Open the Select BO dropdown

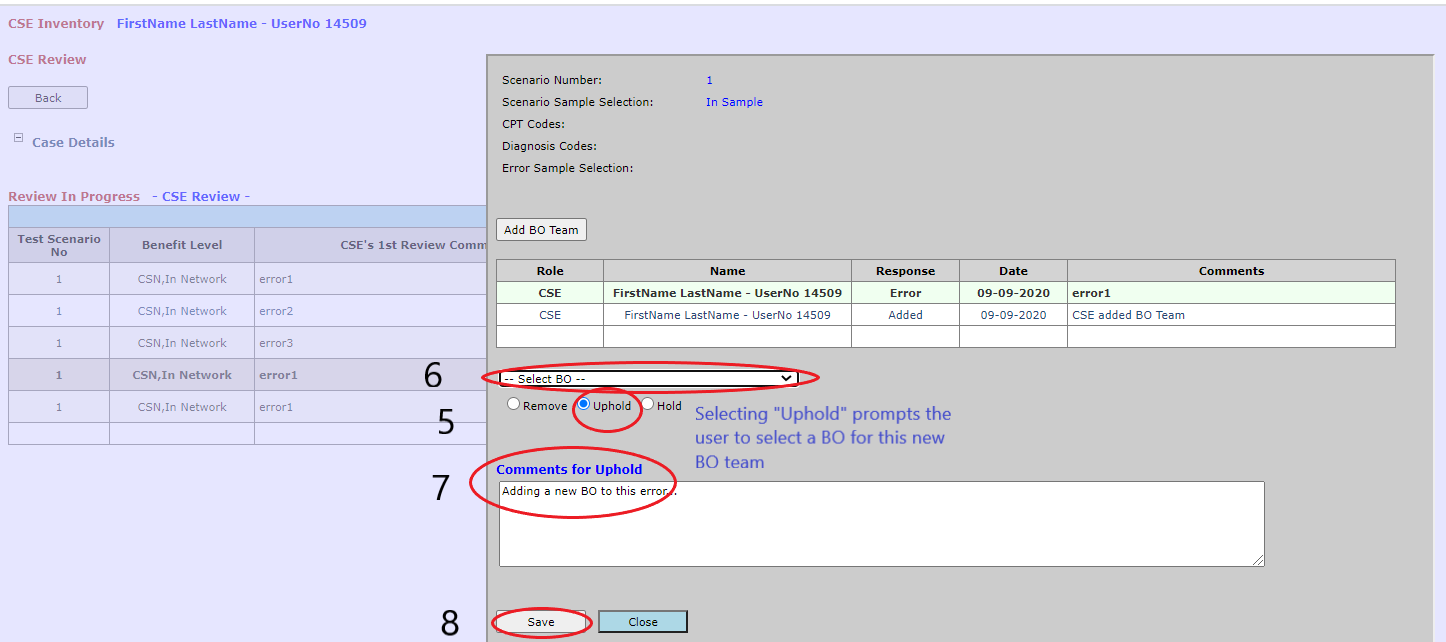tap(649, 379)
